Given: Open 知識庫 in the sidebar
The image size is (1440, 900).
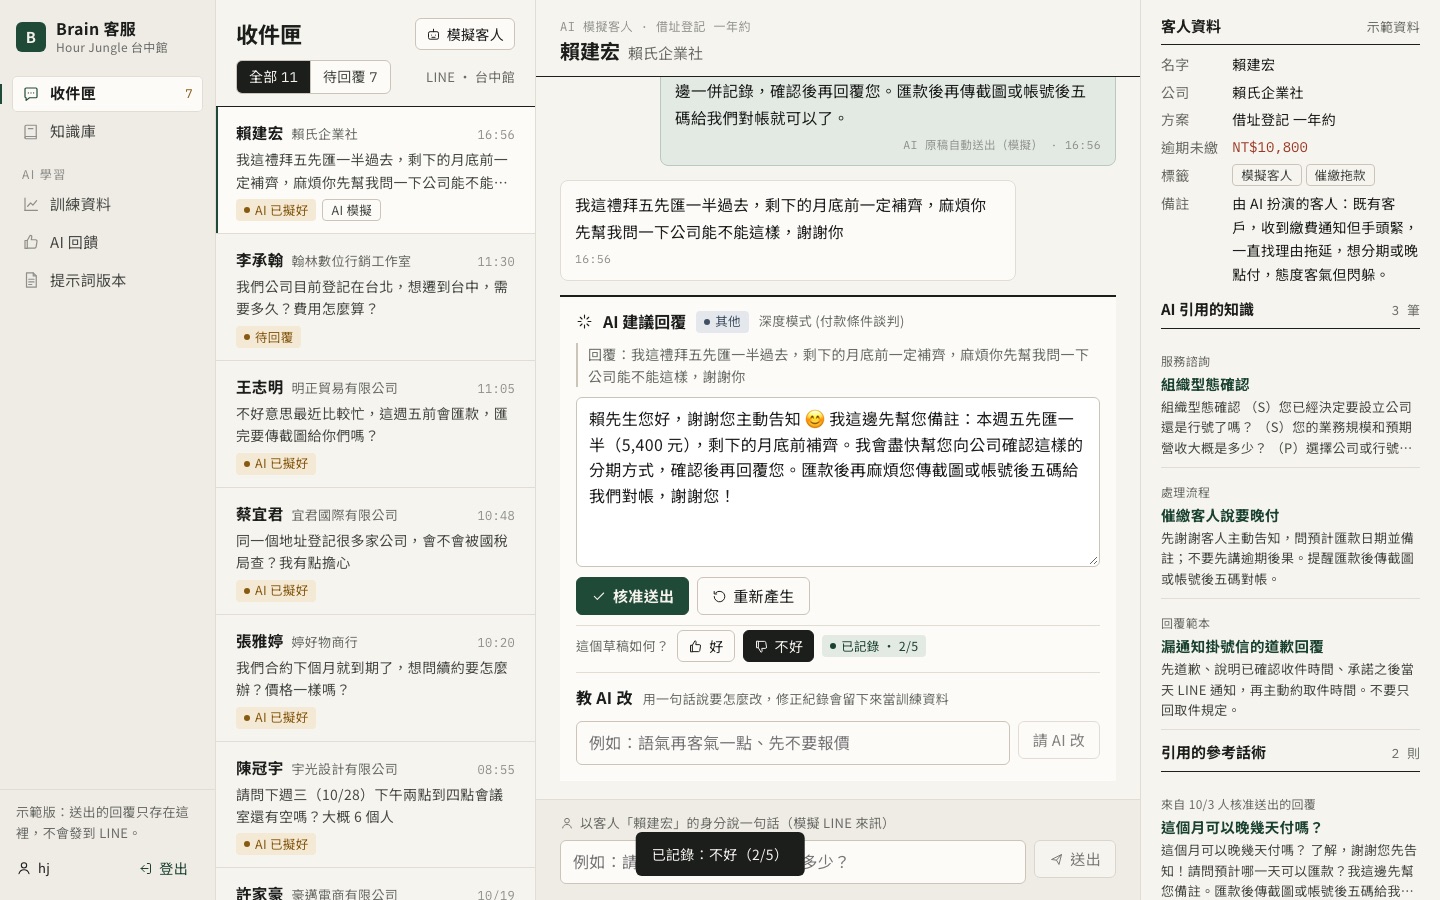Looking at the screenshot, I should coord(108,131).
